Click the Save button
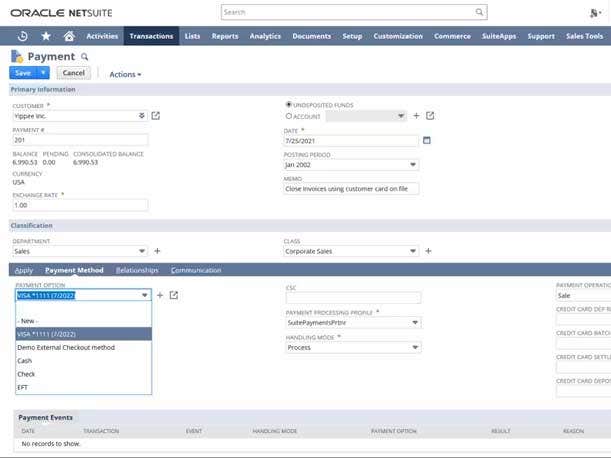 point(23,73)
